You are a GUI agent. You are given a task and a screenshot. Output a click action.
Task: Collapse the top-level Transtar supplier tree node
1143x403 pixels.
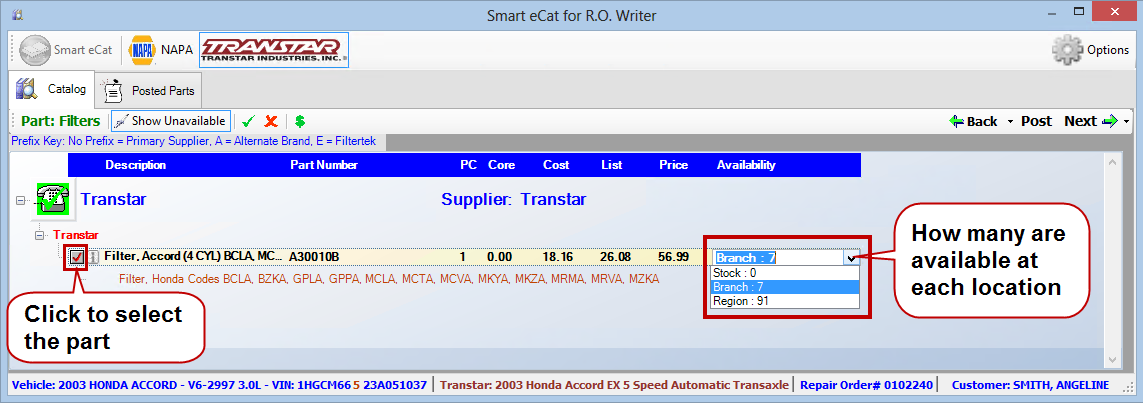(21, 201)
